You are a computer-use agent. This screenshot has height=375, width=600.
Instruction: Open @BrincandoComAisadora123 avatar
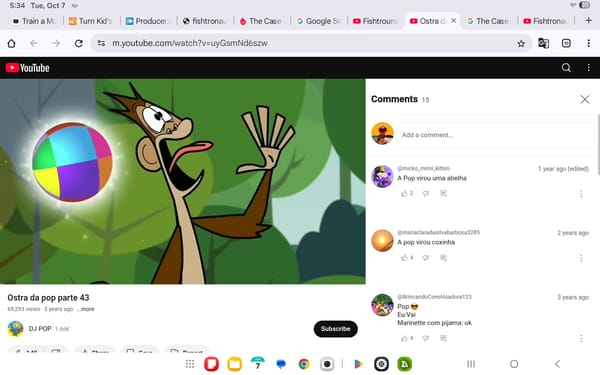point(382,305)
